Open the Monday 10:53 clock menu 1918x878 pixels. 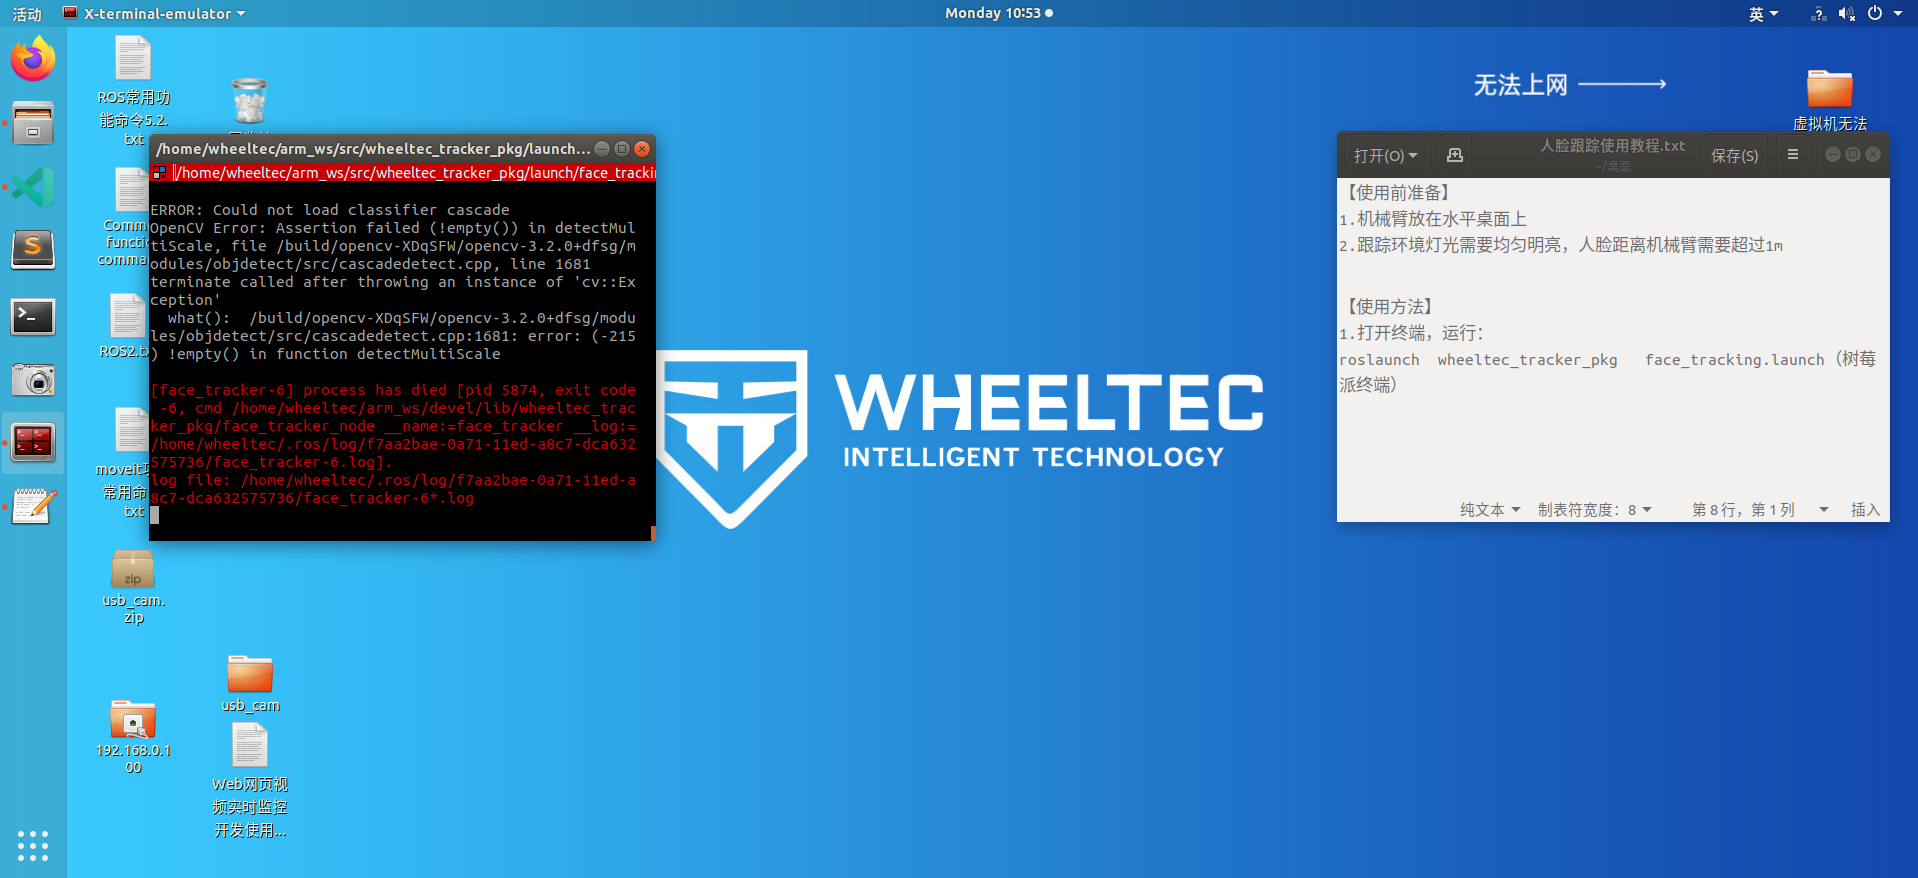(x=999, y=13)
